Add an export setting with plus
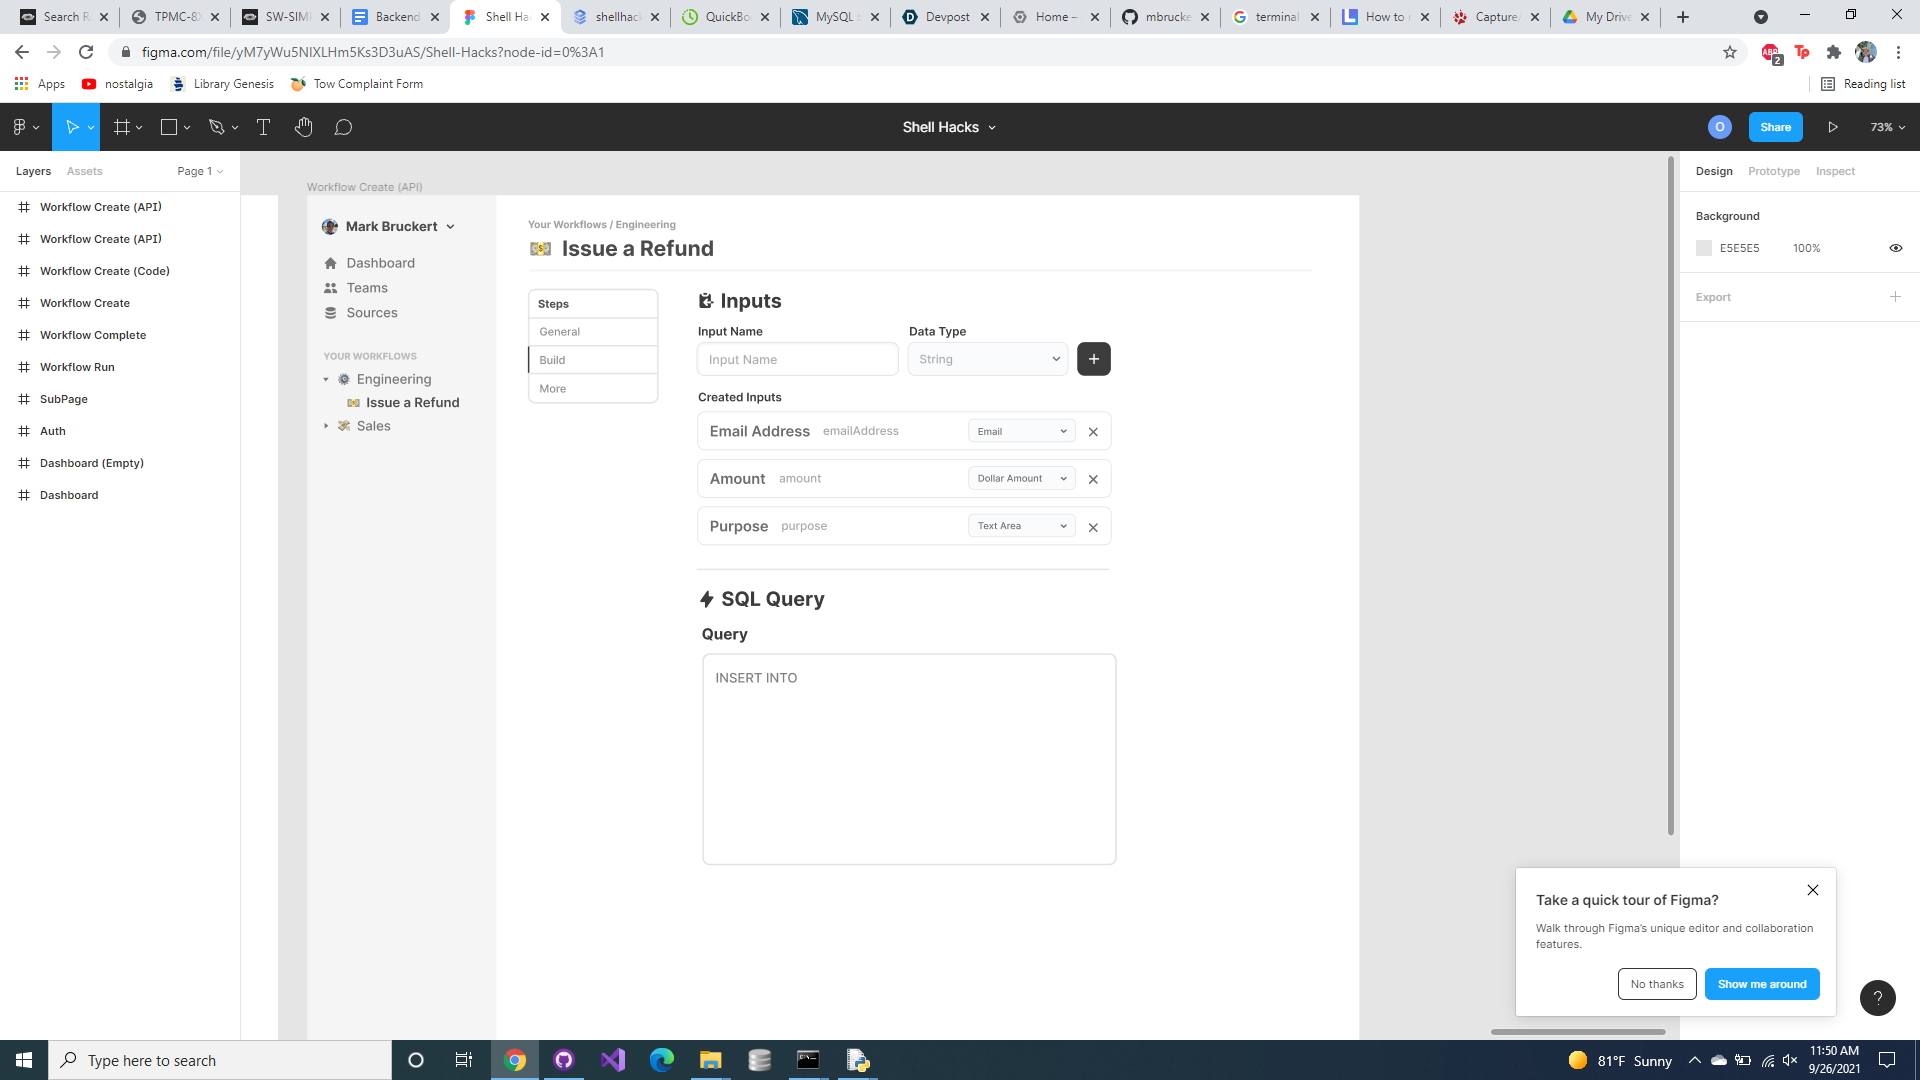This screenshot has width=1920, height=1080. tap(1895, 297)
